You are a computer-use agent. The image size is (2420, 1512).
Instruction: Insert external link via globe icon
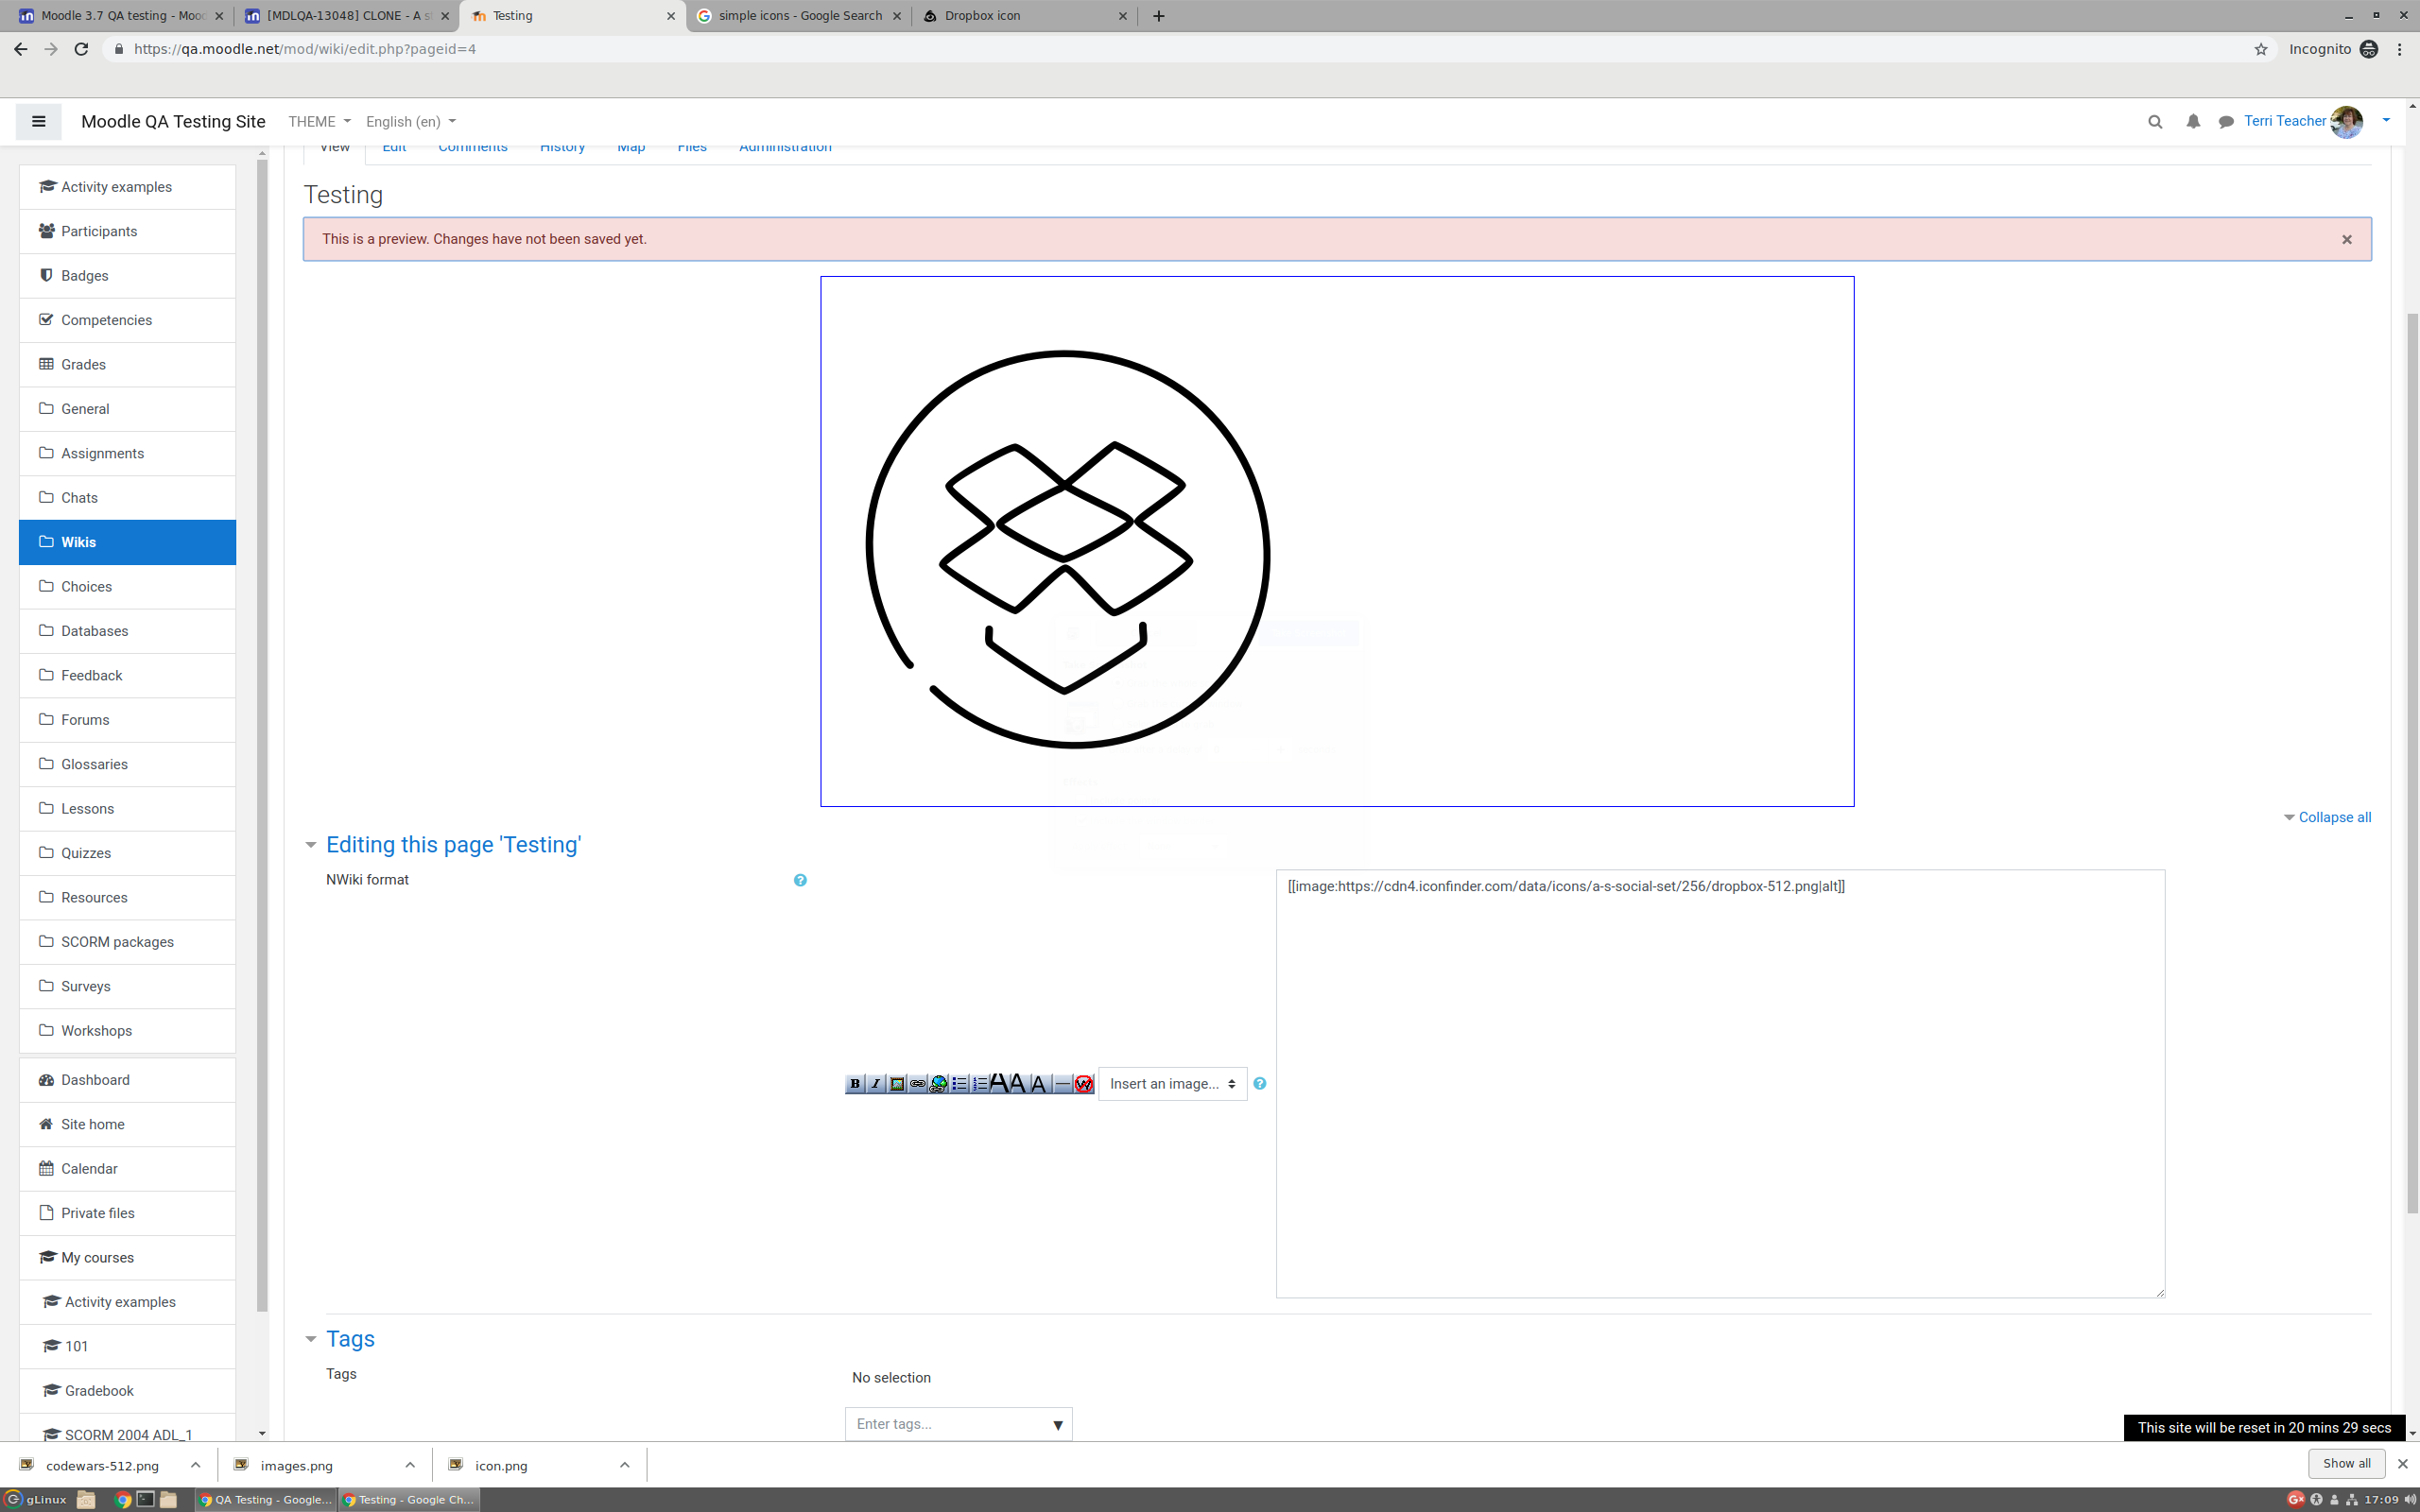(938, 1084)
